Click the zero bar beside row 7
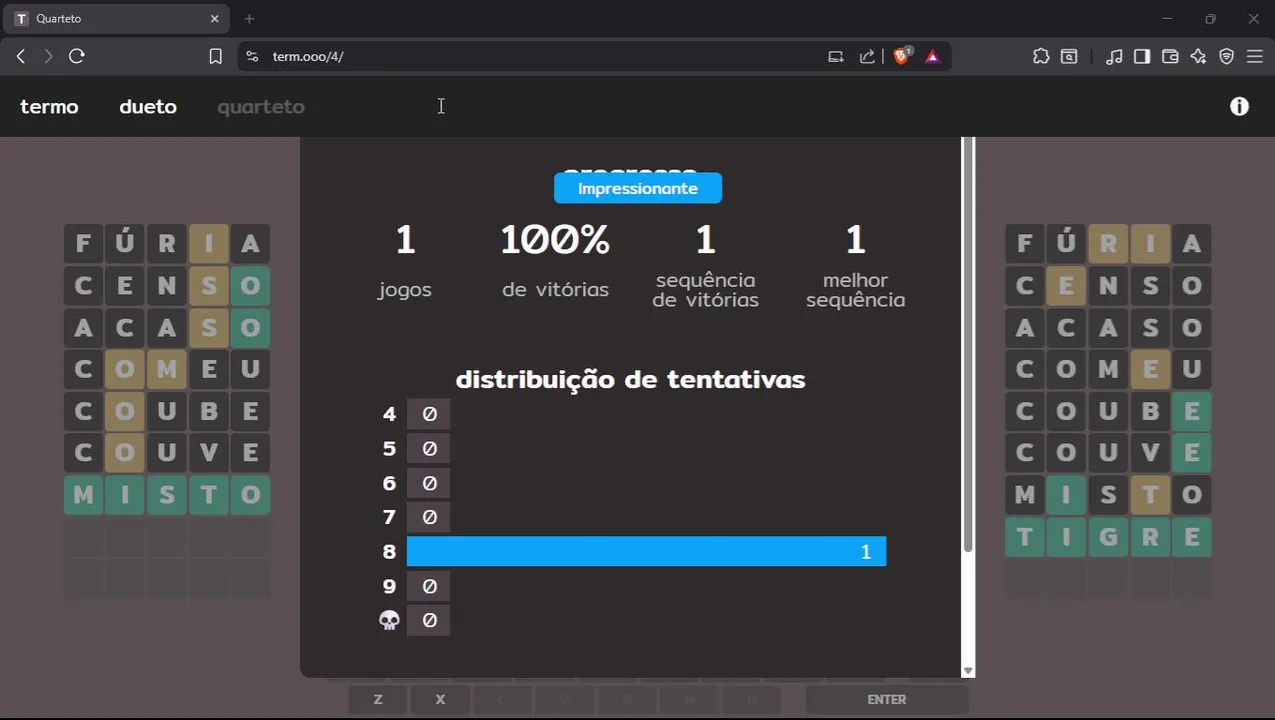This screenshot has height=720, width=1275. (429, 517)
